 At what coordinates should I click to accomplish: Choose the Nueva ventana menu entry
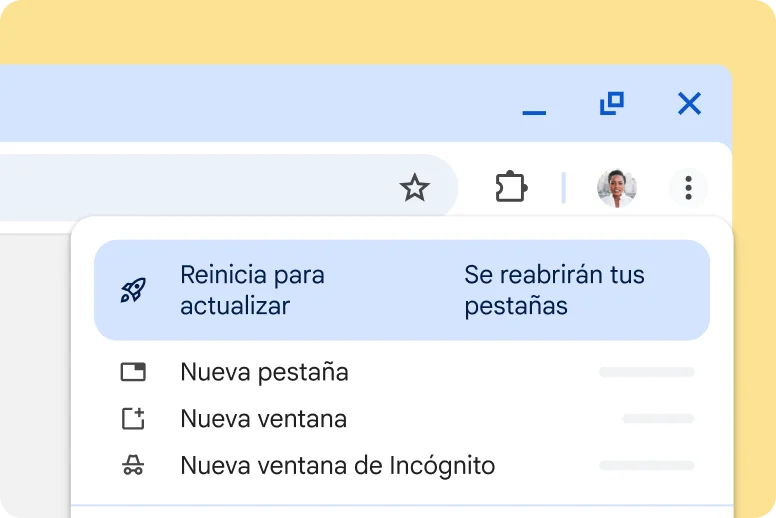click(263, 419)
